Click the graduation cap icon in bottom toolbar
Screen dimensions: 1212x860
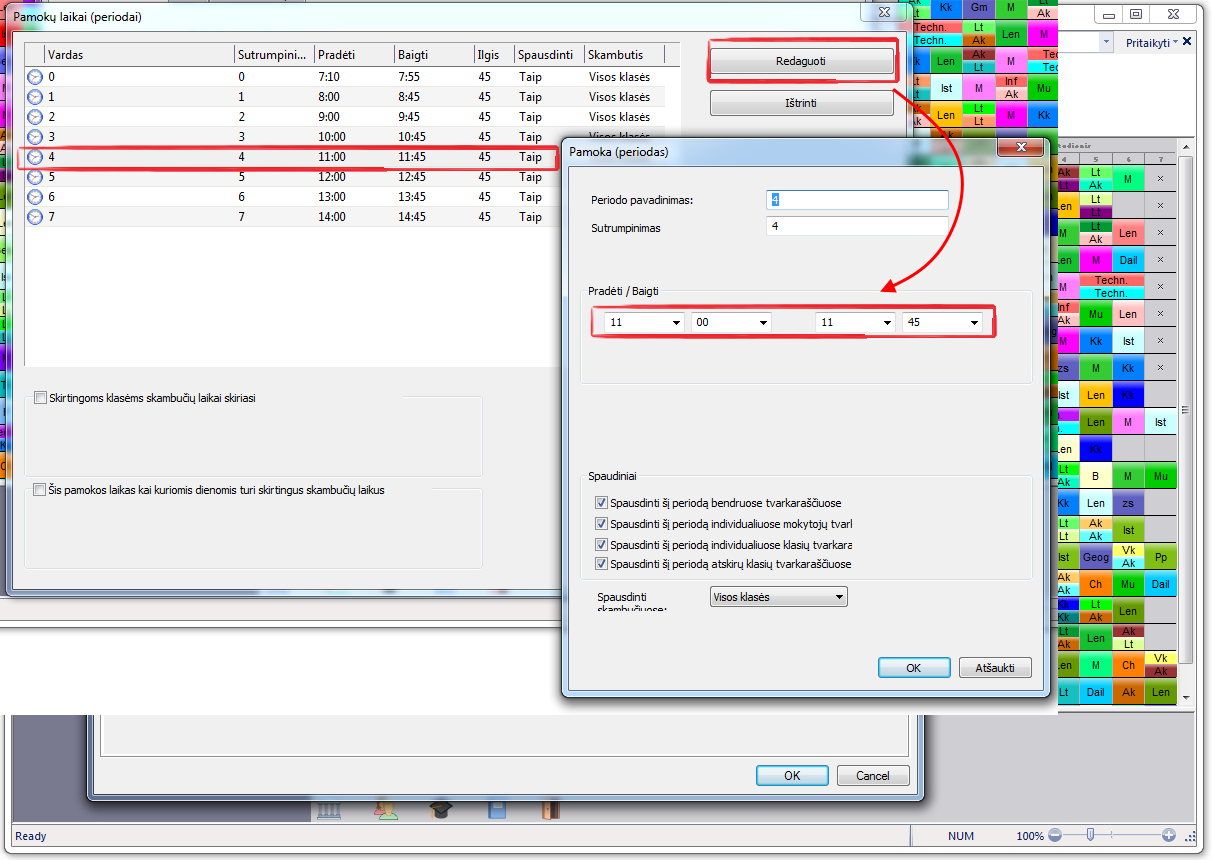click(x=441, y=810)
